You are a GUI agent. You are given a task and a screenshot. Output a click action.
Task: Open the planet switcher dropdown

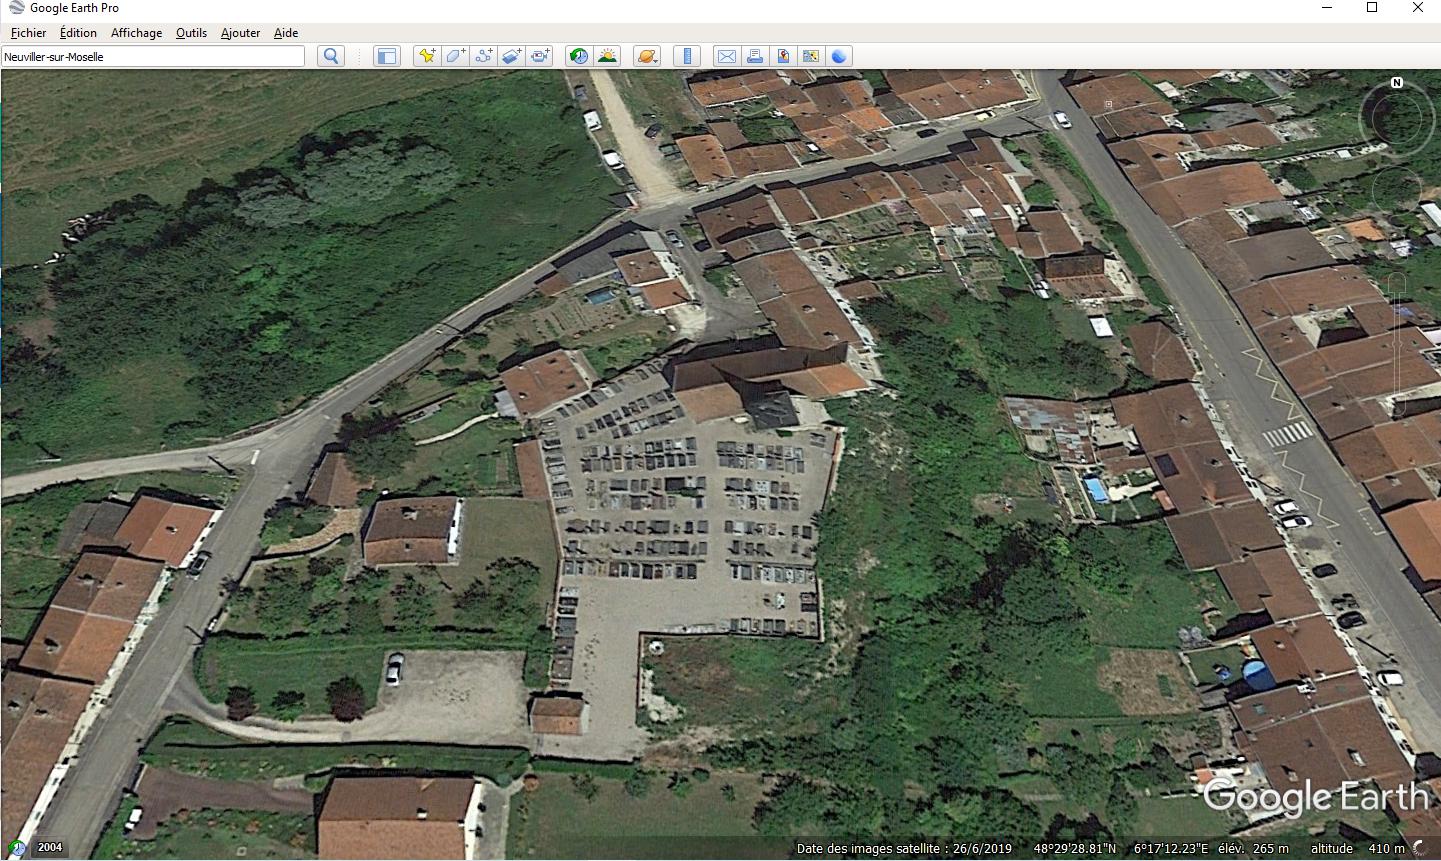pyautogui.click(x=647, y=56)
